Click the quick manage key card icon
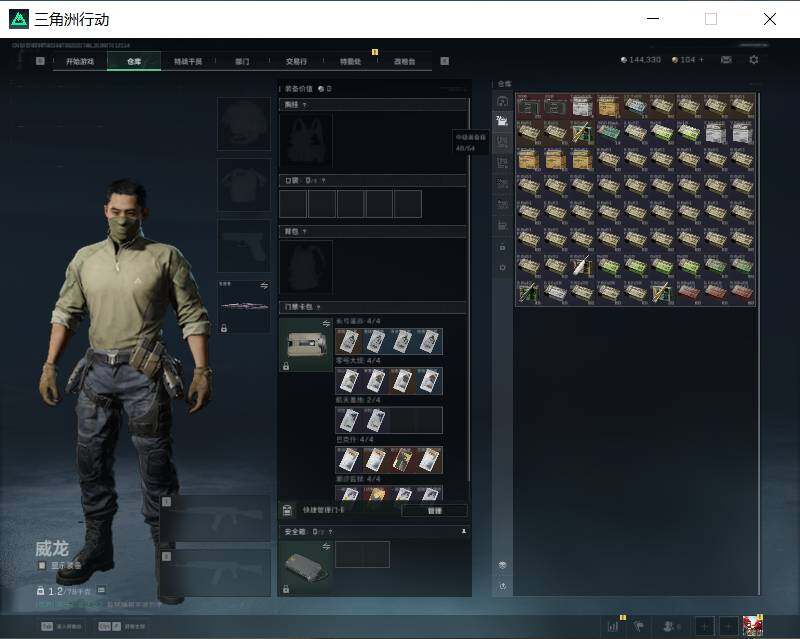The image size is (800, 639). [x=287, y=510]
